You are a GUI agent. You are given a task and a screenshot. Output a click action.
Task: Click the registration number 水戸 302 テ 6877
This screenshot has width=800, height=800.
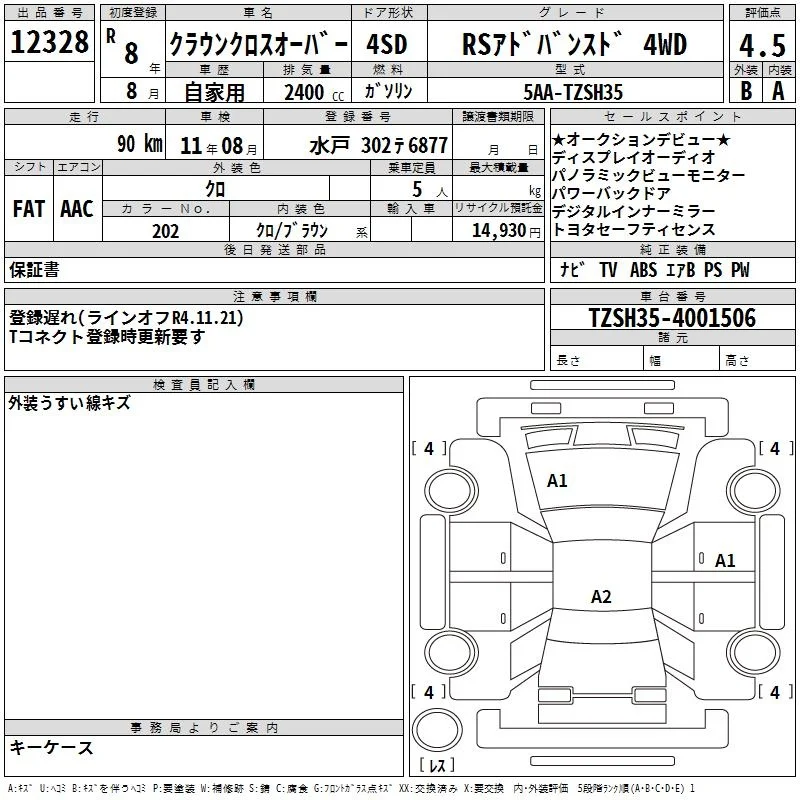tap(378, 146)
